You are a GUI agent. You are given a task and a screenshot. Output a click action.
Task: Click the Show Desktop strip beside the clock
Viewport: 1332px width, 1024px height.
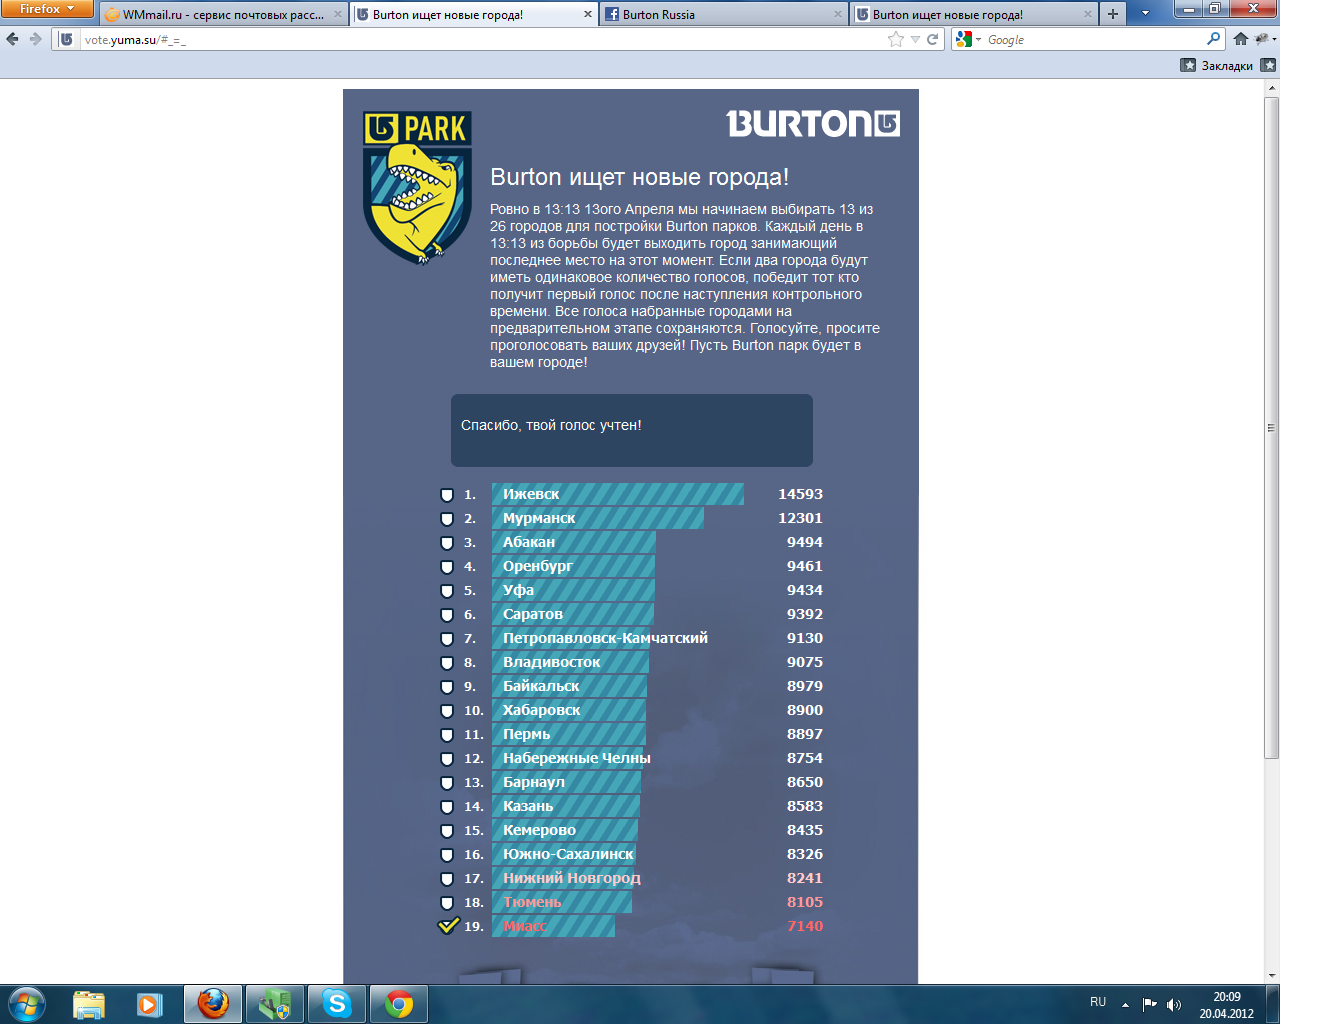click(1272, 1004)
